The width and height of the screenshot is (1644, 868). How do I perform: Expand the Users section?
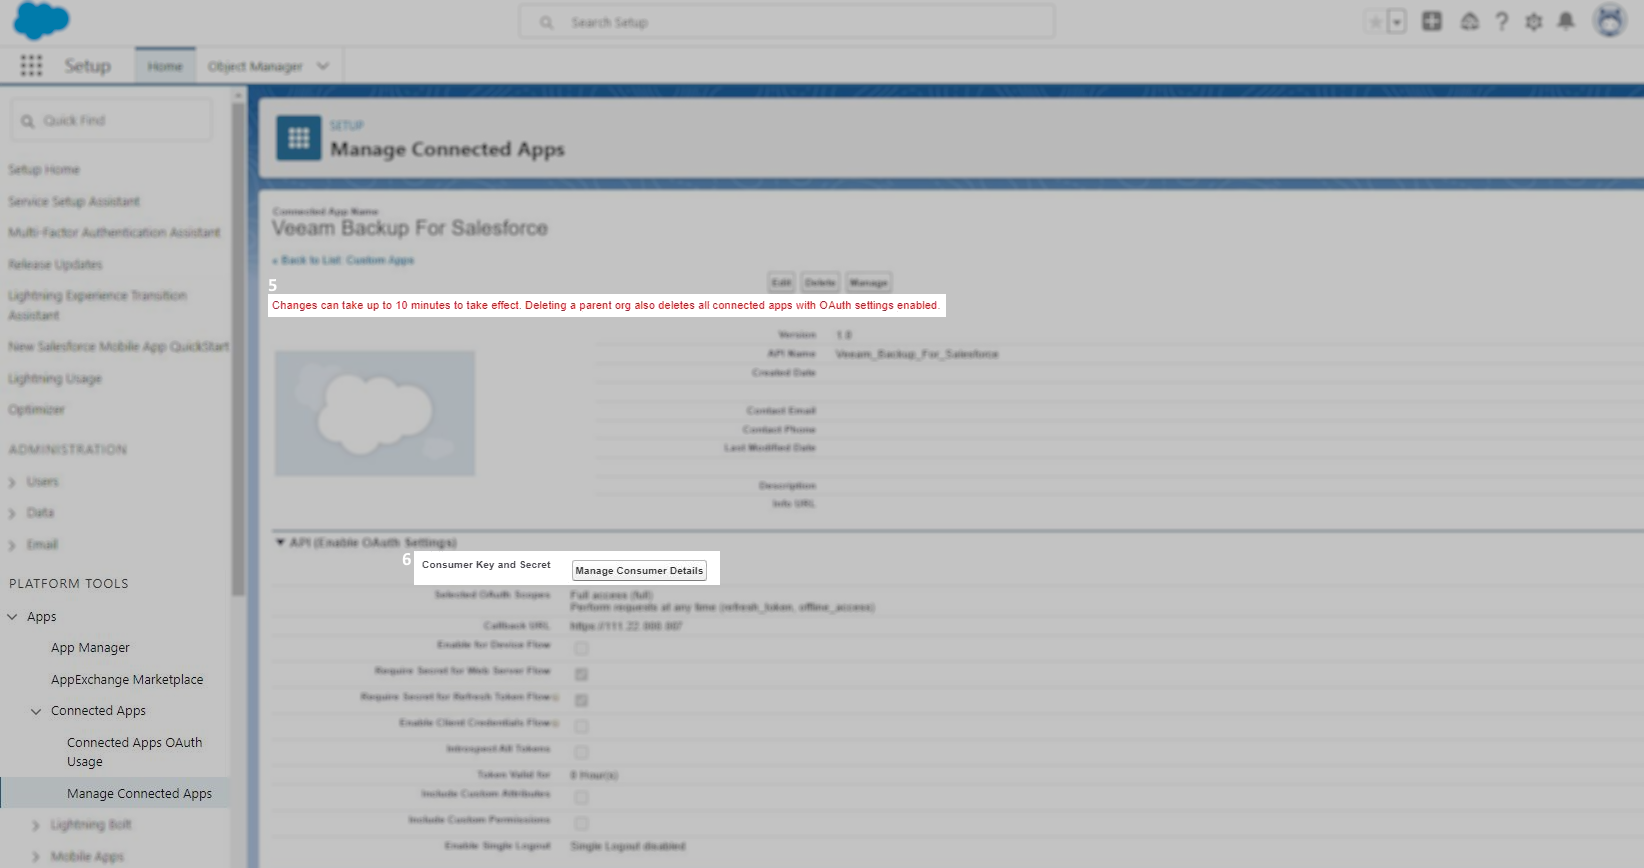pos(12,483)
